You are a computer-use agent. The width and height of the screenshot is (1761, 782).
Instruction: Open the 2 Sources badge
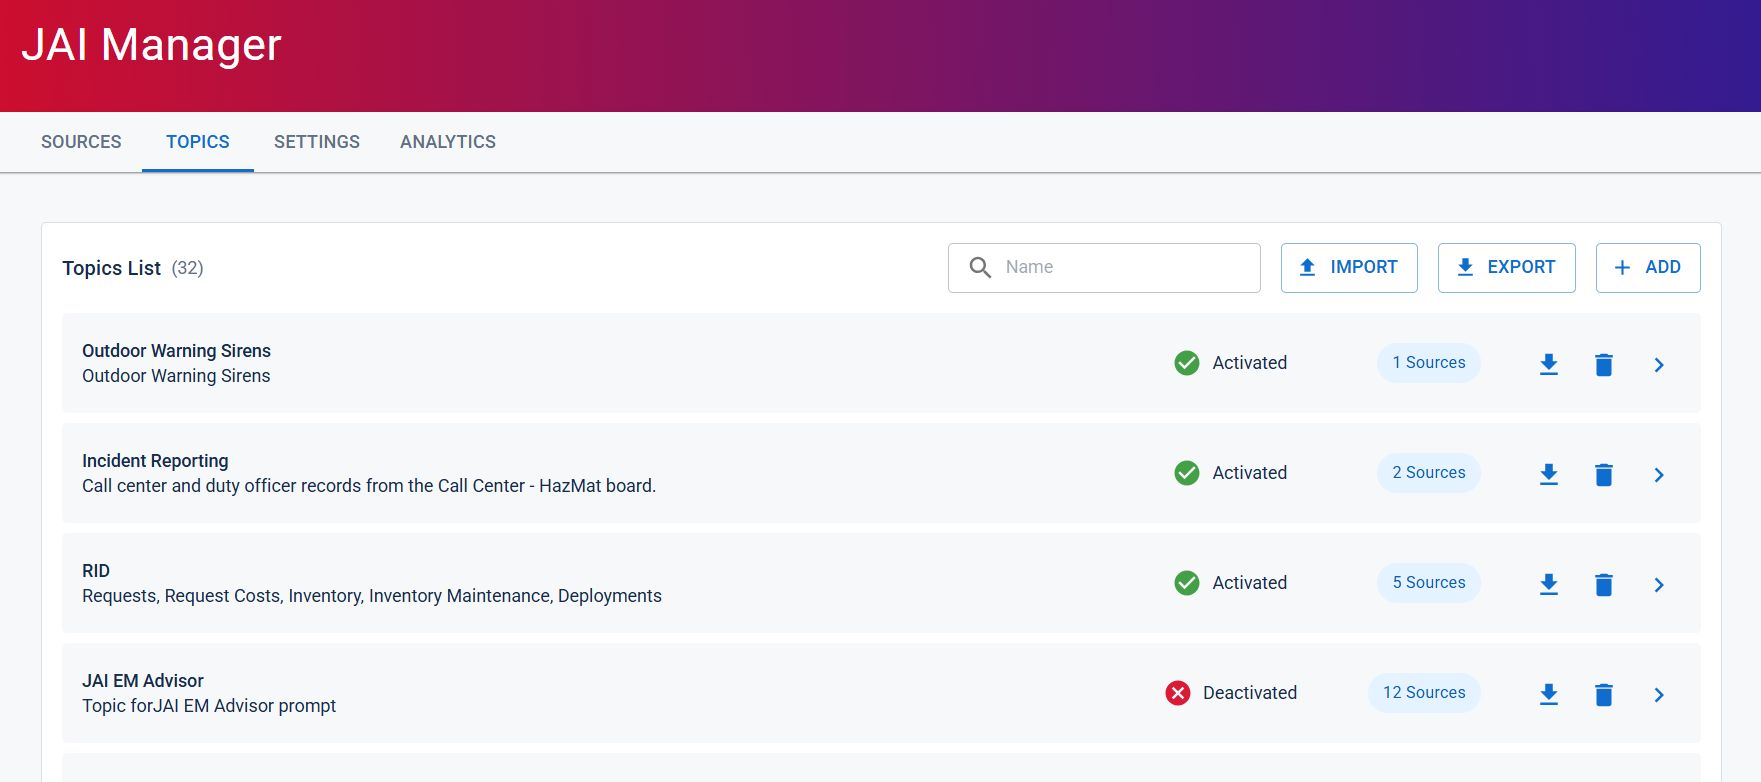coord(1429,473)
